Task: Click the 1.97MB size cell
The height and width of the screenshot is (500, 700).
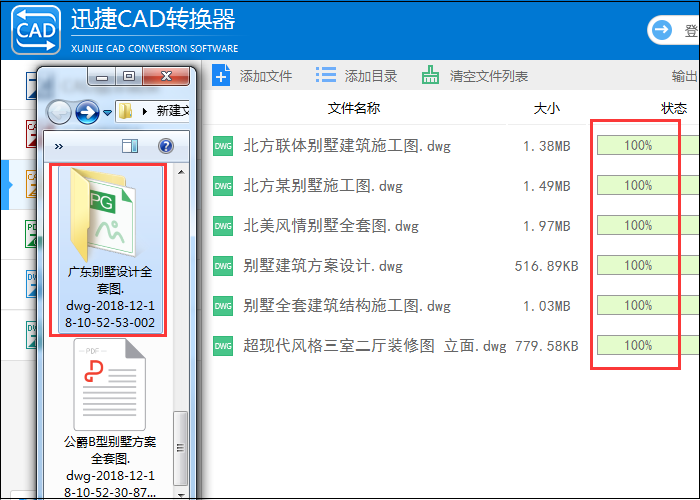Action: pos(547,226)
